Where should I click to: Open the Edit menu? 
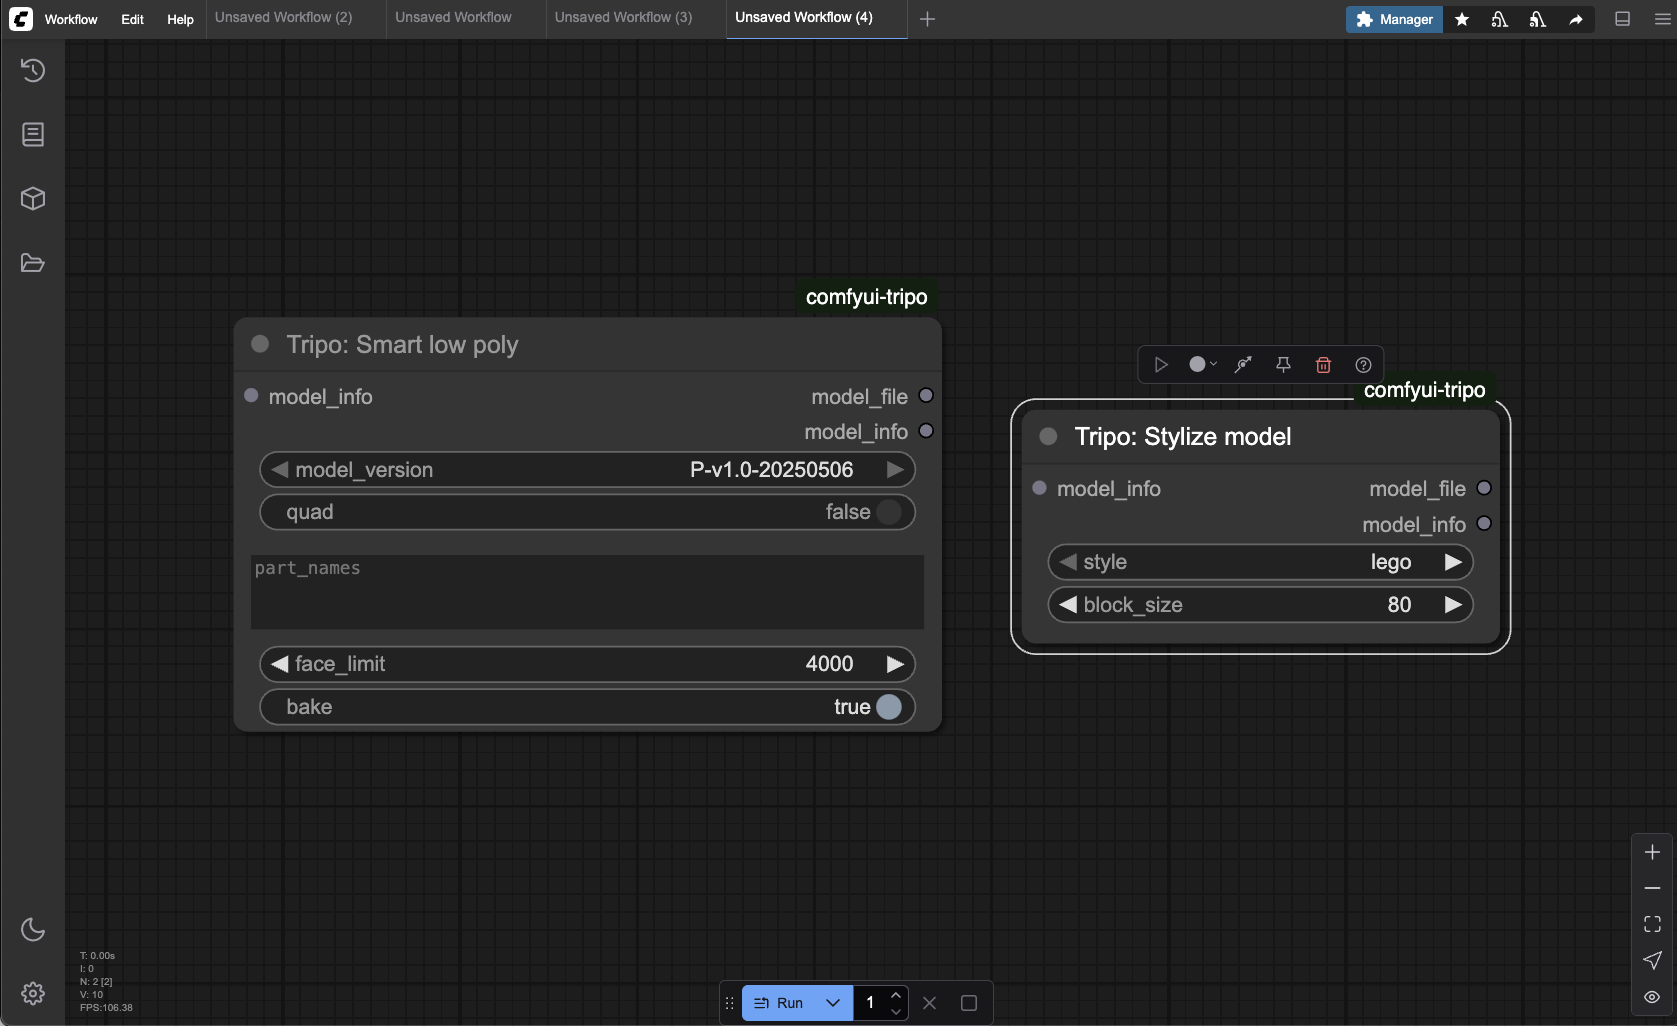coord(132,19)
